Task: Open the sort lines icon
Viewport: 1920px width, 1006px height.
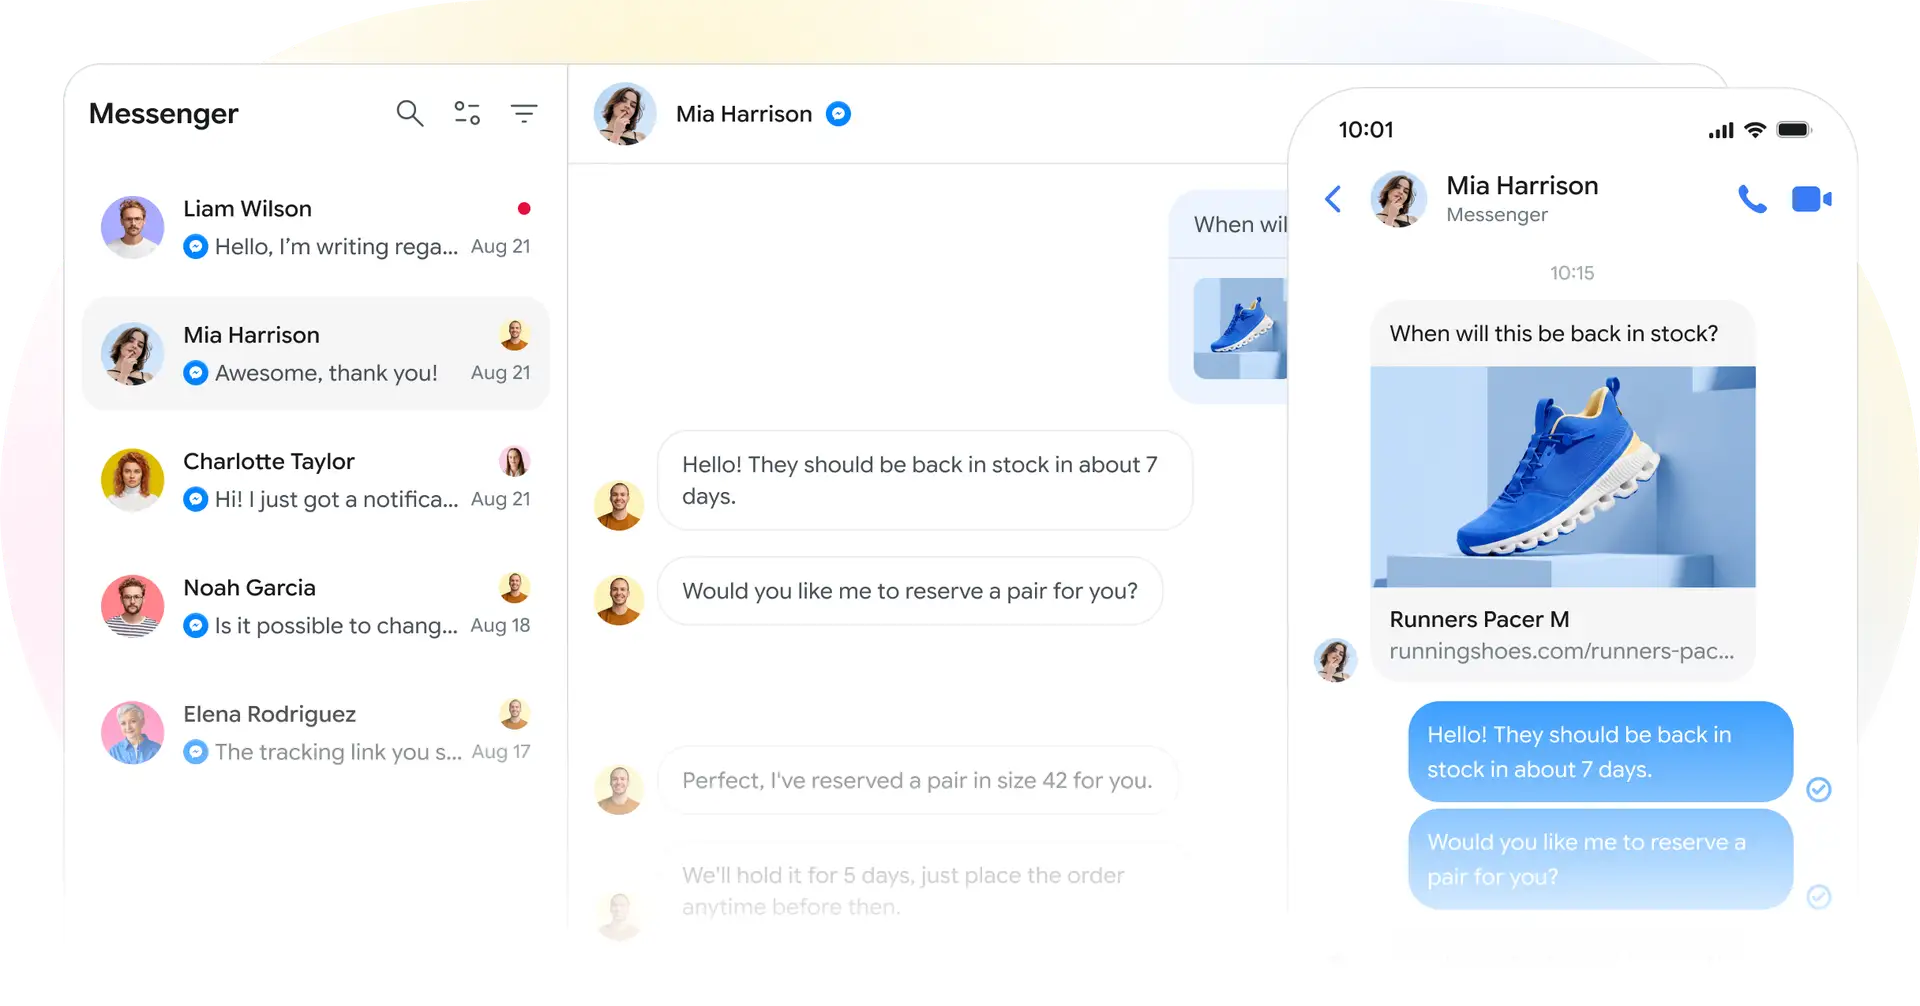Action: point(524,113)
